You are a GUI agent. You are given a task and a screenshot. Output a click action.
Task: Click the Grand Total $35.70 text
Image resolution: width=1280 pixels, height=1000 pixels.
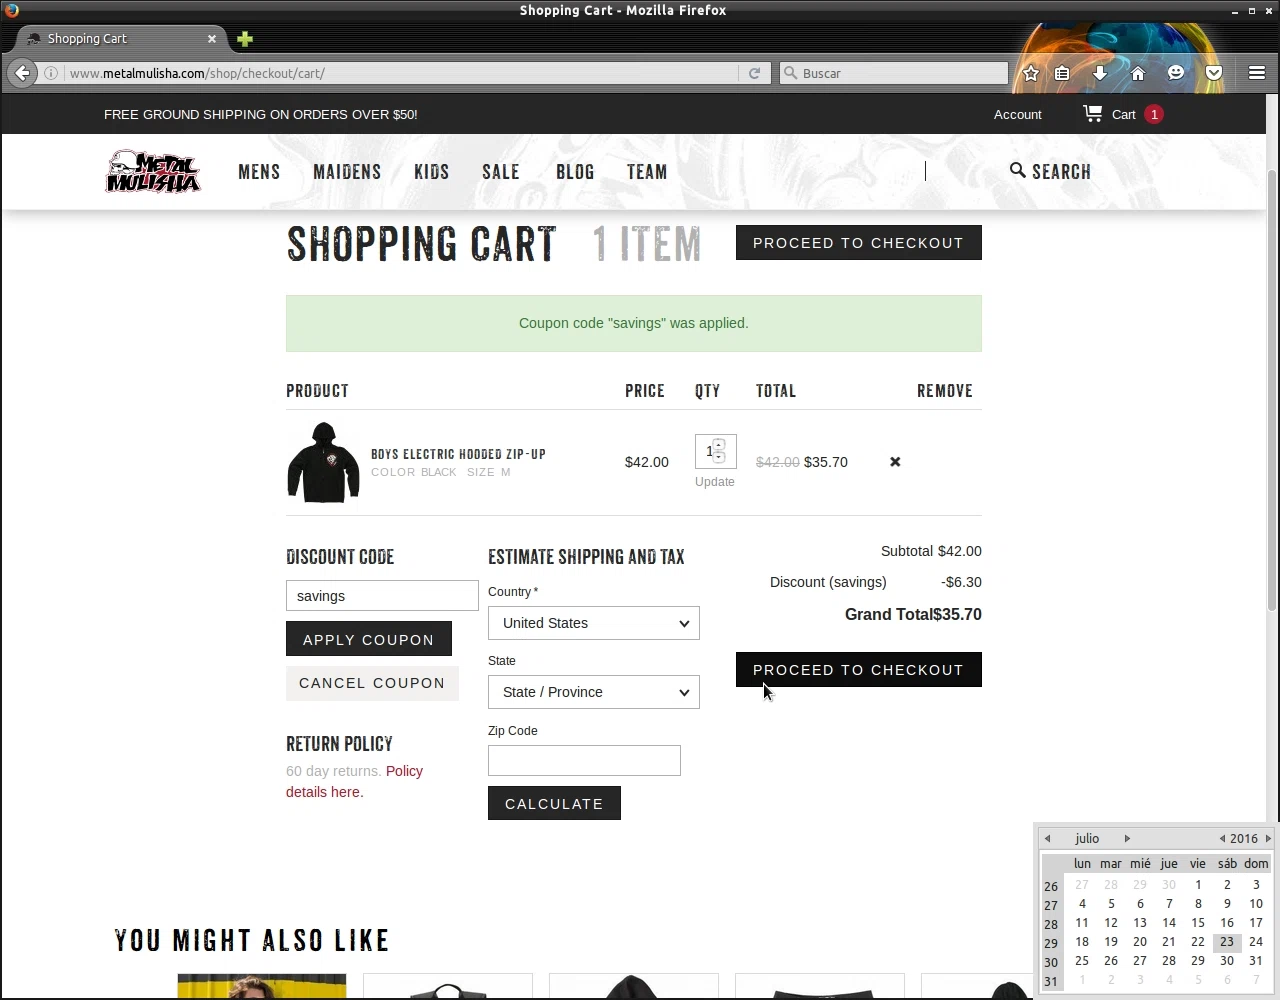pos(913,614)
